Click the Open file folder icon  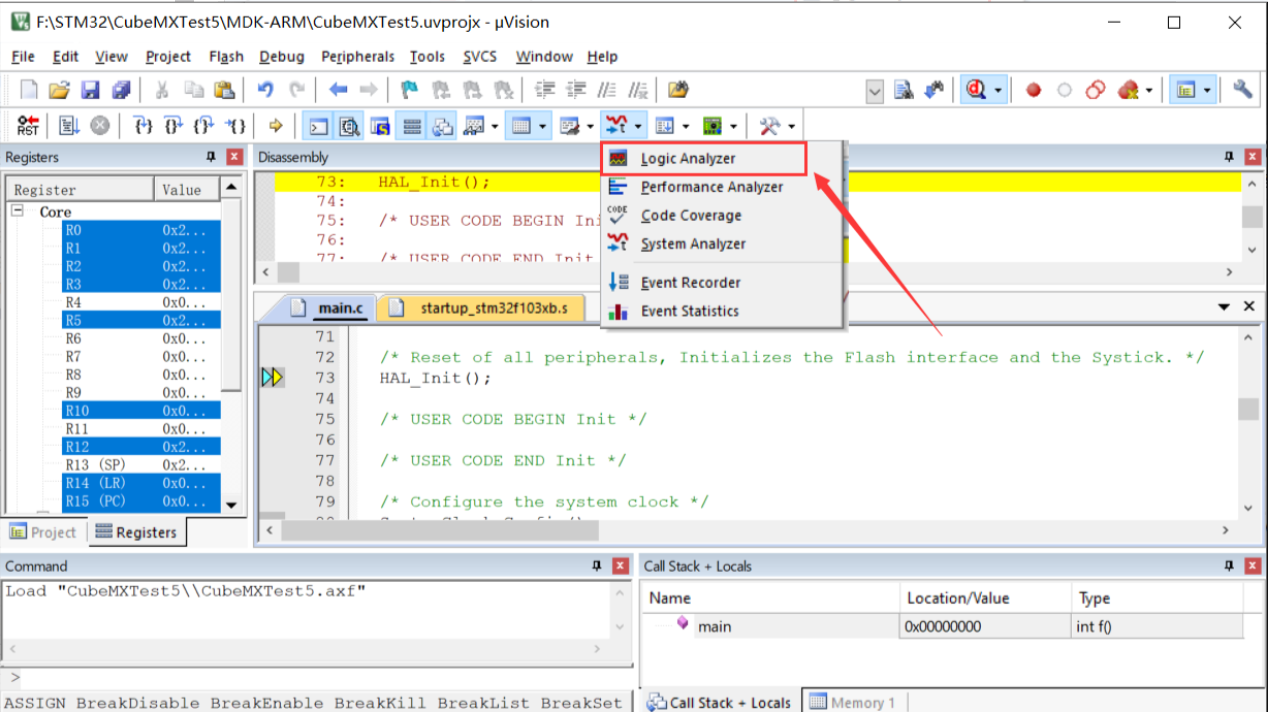click(59, 90)
